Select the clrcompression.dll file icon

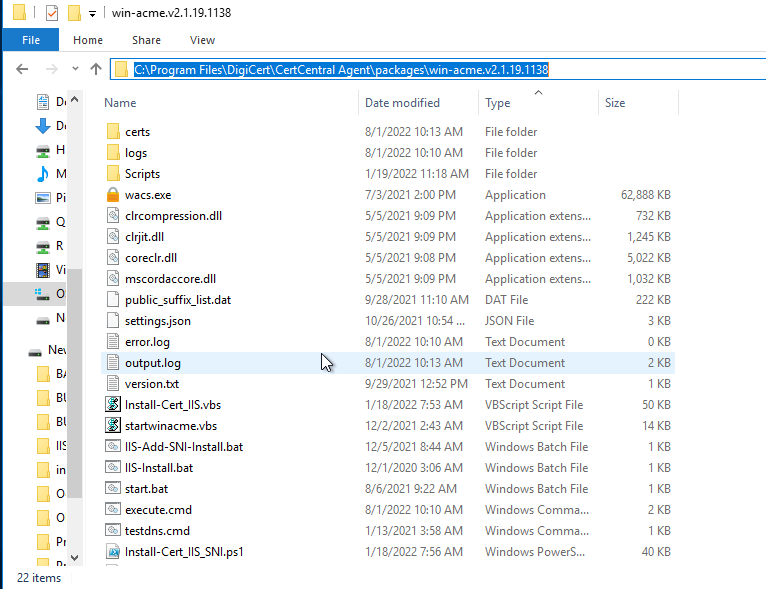113,215
